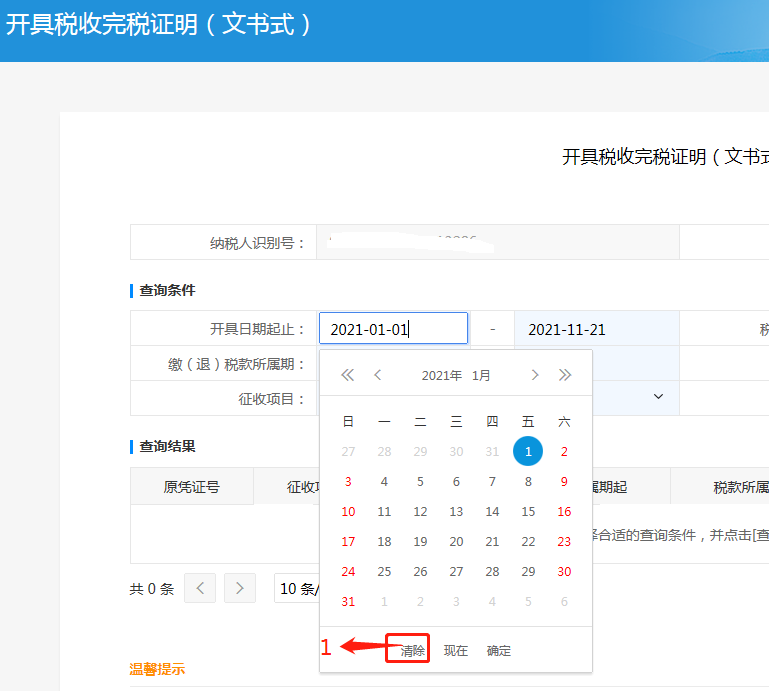Go to previous results page arrow
The width and height of the screenshot is (769, 691).
tap(200, 588)
